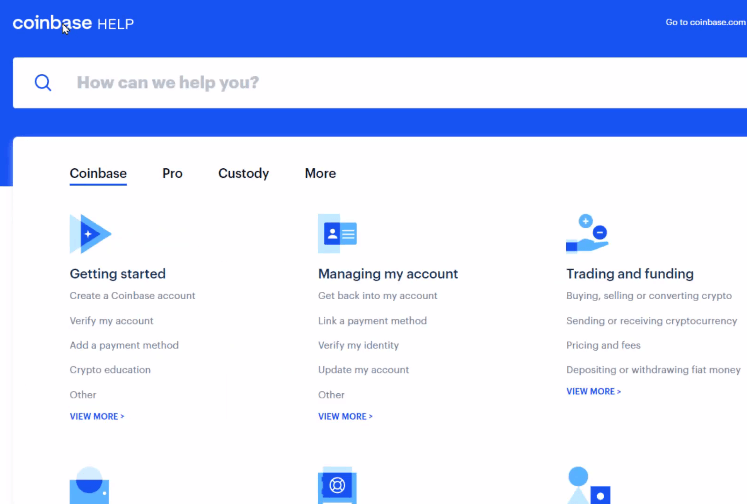Screen dimensions: 747x504
Task: Open the Trading and funding heading
Action: [x=630, y=274]
